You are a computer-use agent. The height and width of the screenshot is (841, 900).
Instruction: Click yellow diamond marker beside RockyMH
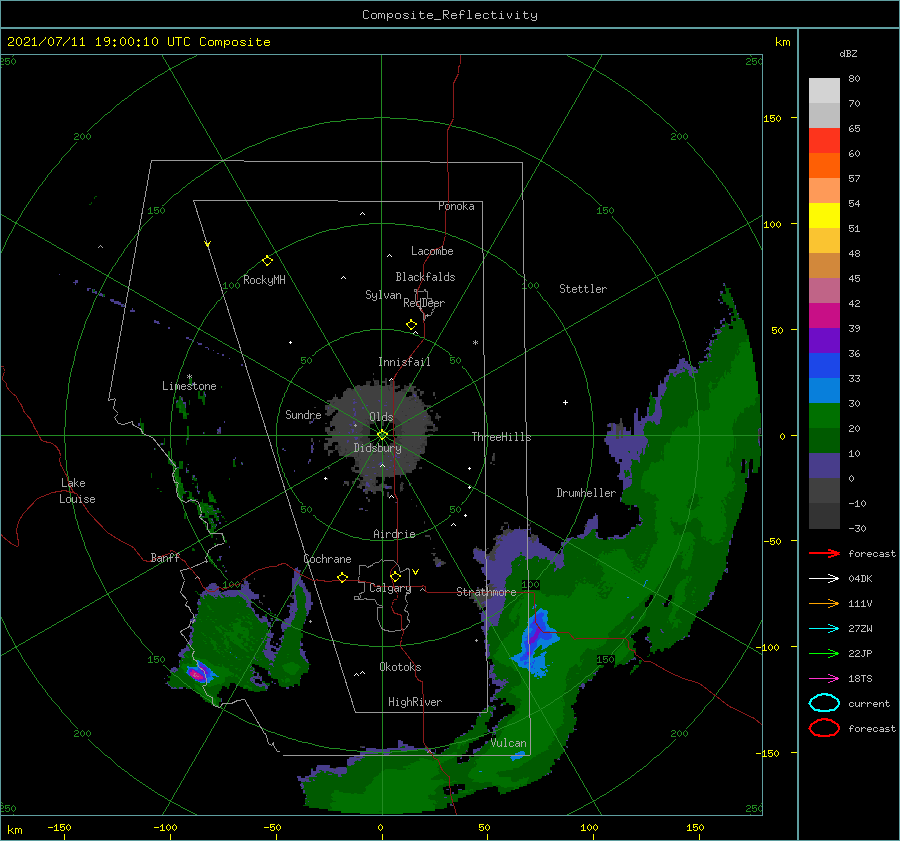(267, 261)
